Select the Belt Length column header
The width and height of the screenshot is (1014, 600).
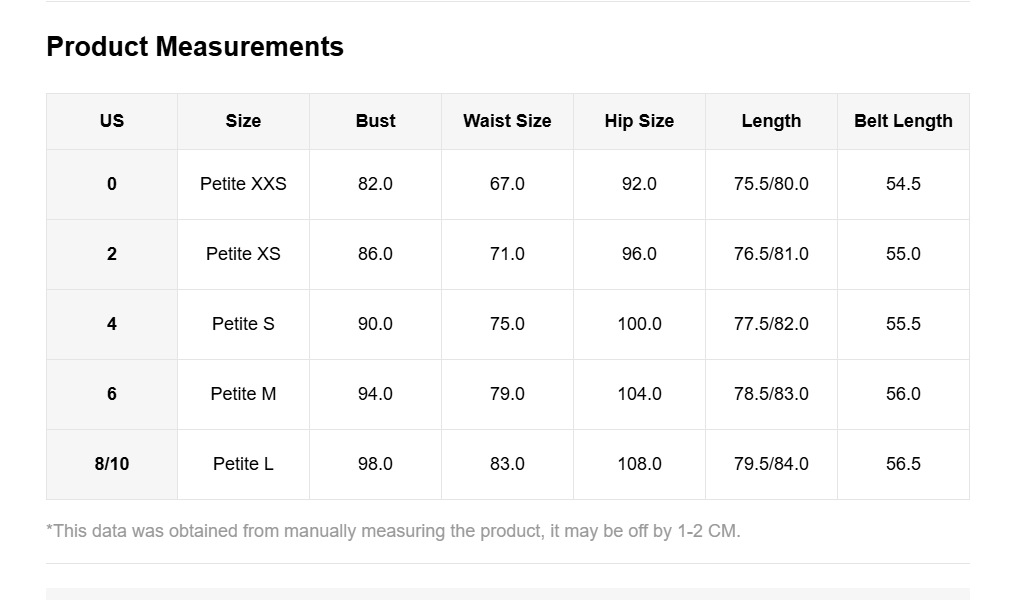(x=903, y=121)
